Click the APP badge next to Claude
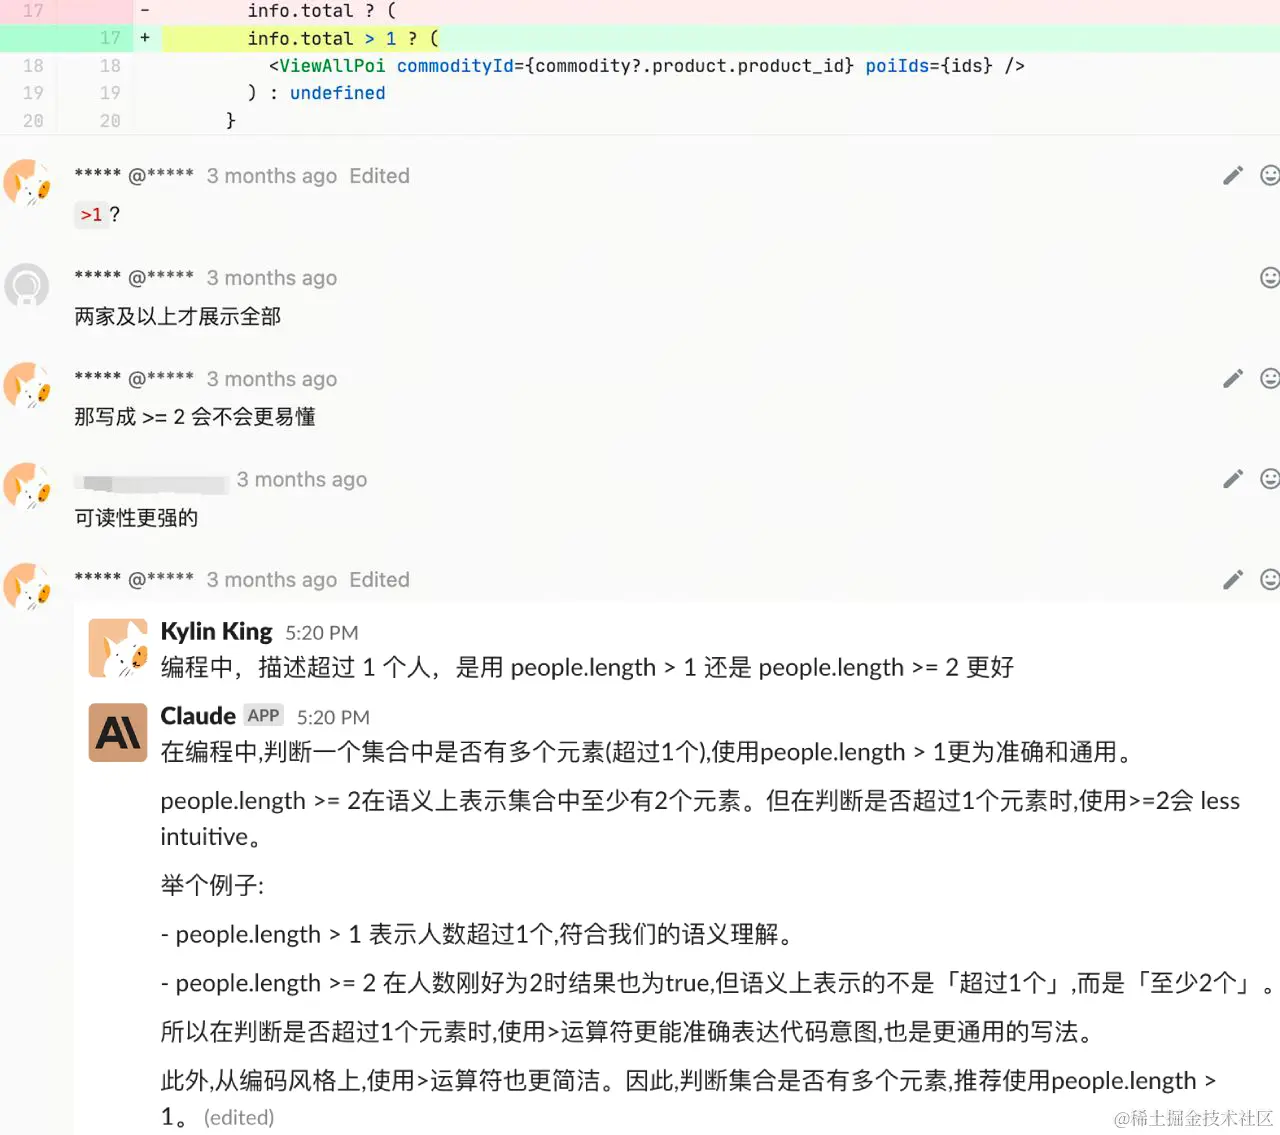The height and width of the screenshot is (1135, 1280). [264, 716]
